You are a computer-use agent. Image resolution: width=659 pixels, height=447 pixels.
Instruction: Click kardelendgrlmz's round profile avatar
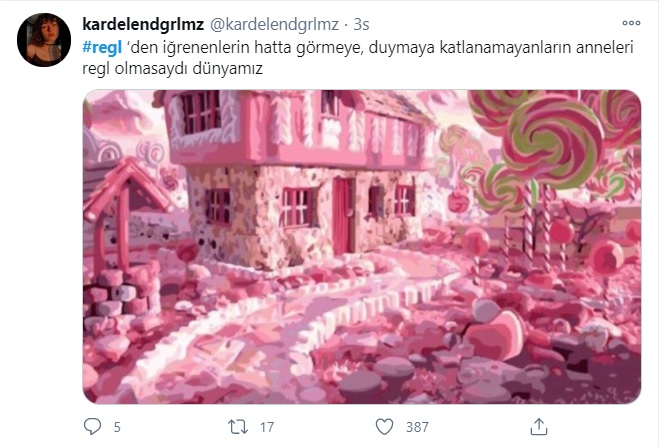tap(44, 40)
